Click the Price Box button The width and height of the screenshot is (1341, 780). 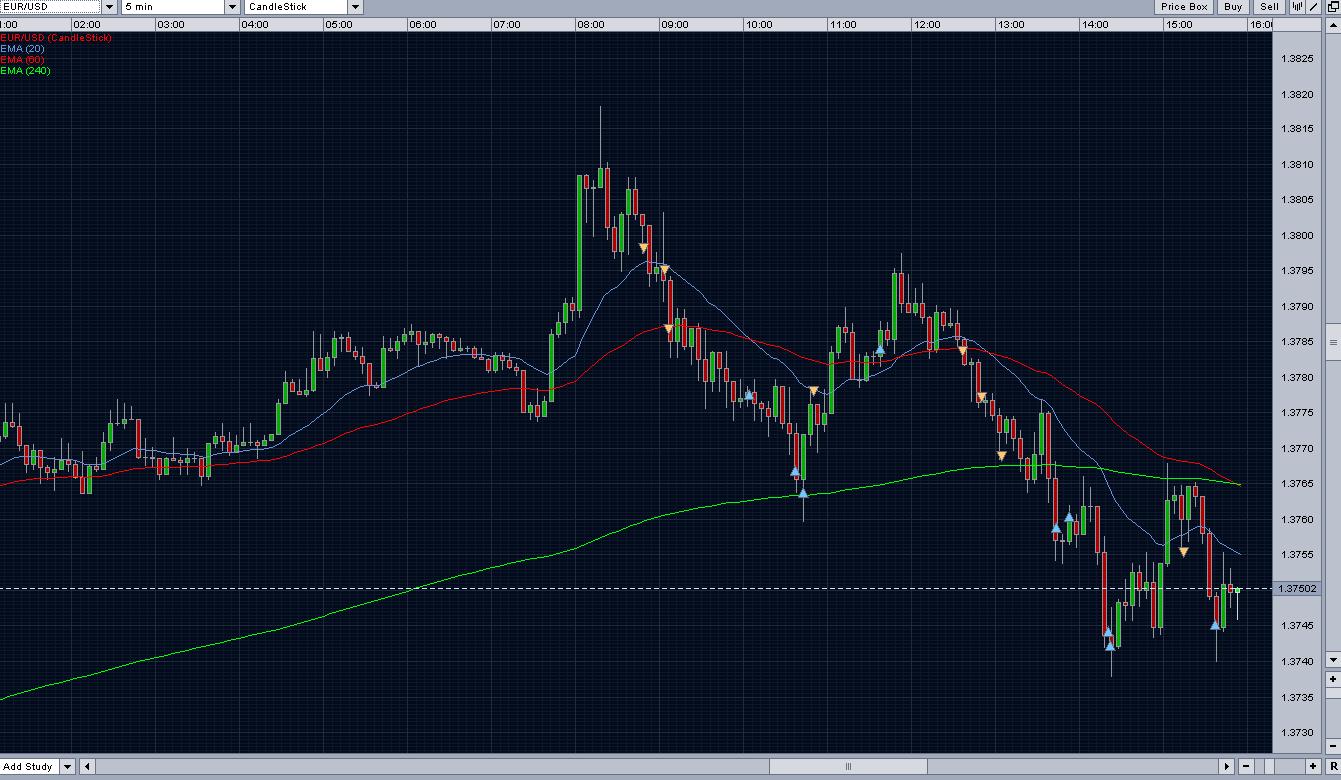point(1185,7)
